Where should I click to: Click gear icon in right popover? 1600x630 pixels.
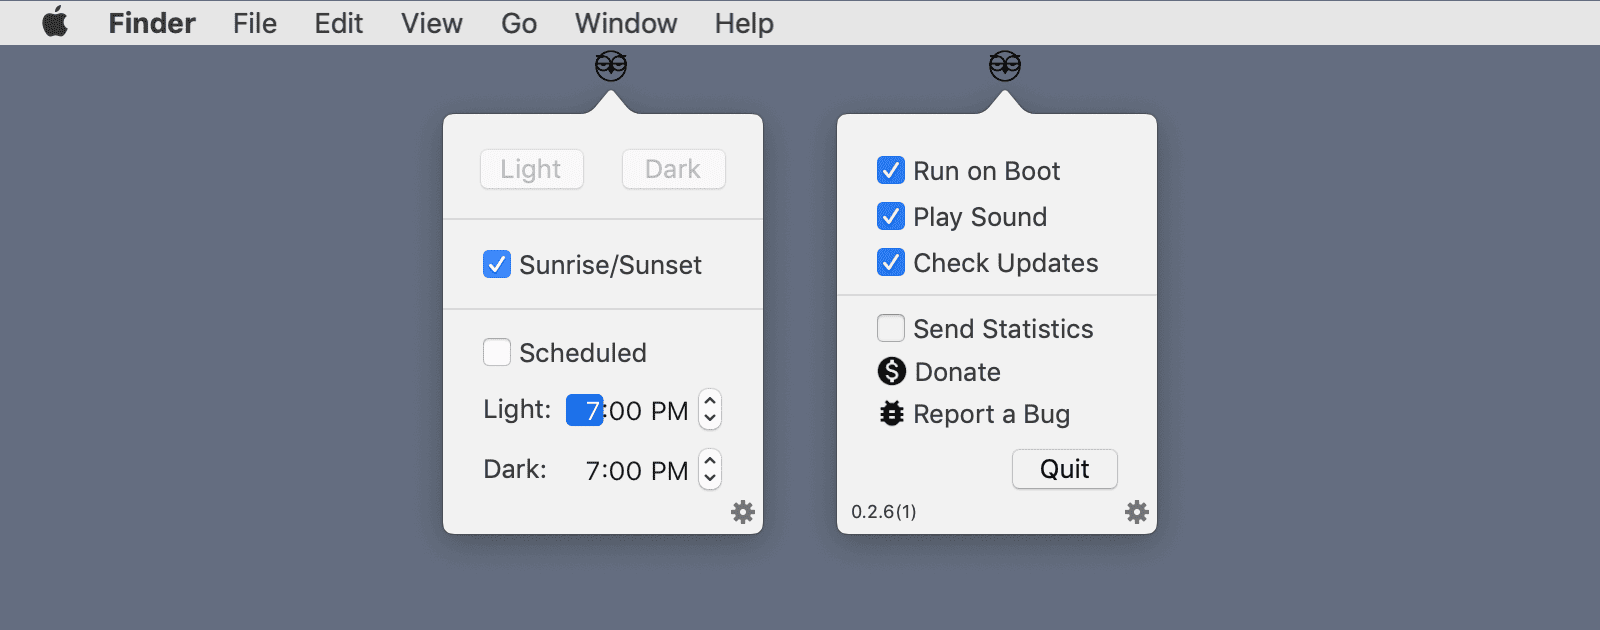coord(1137,512)
